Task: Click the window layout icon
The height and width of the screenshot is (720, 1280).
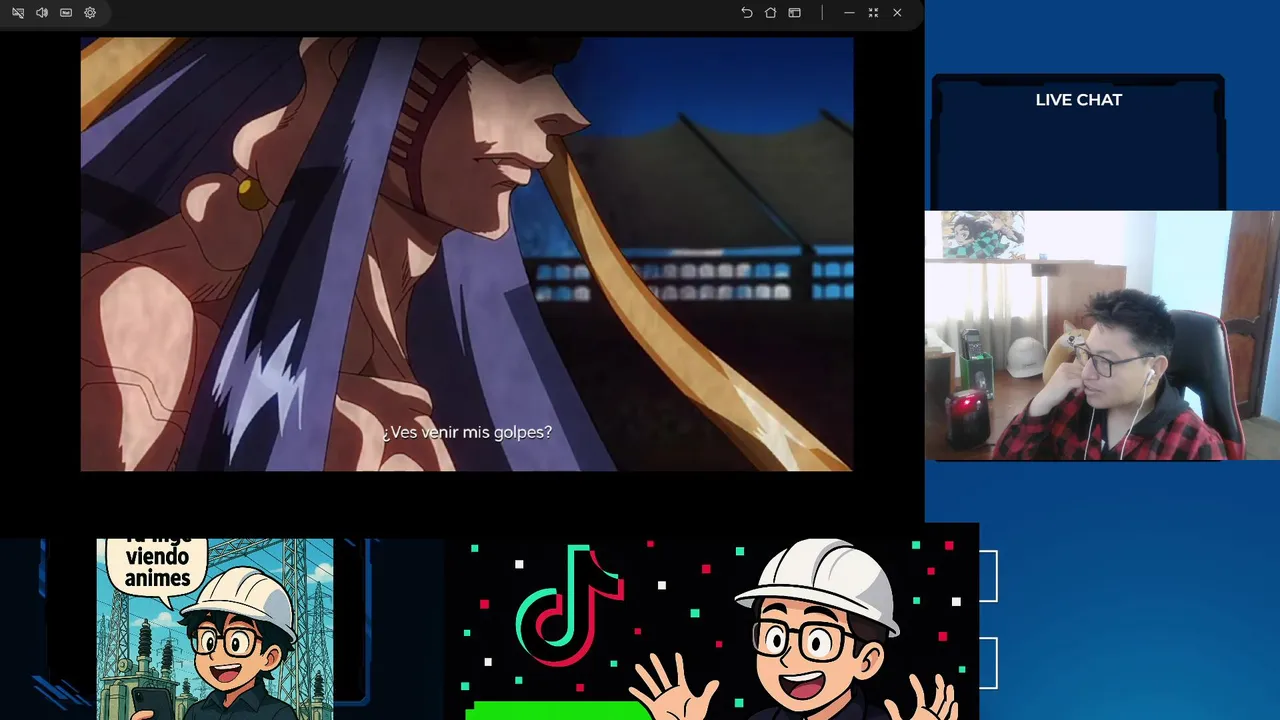Action: click(x=794, y=13)
